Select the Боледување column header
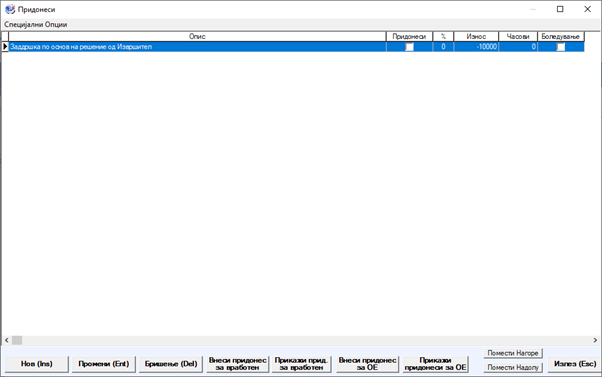This screenshot has height=377, width=602. click(x=561, y=36)
